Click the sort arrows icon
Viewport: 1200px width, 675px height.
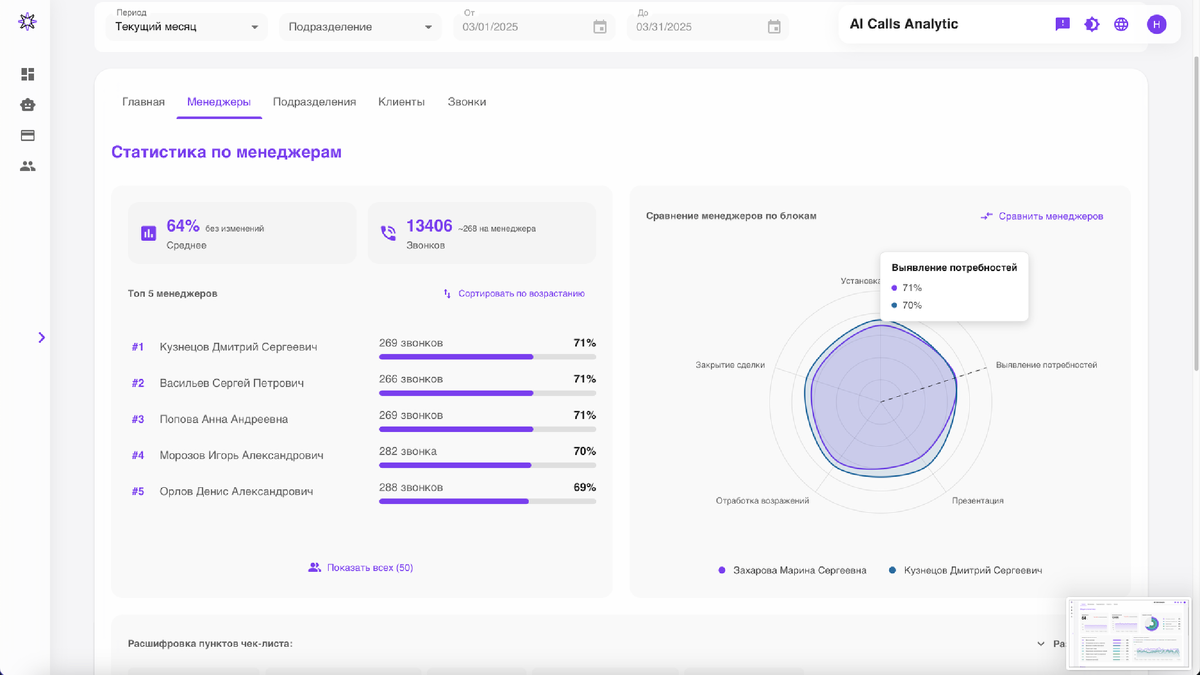[x=447, y=294]
